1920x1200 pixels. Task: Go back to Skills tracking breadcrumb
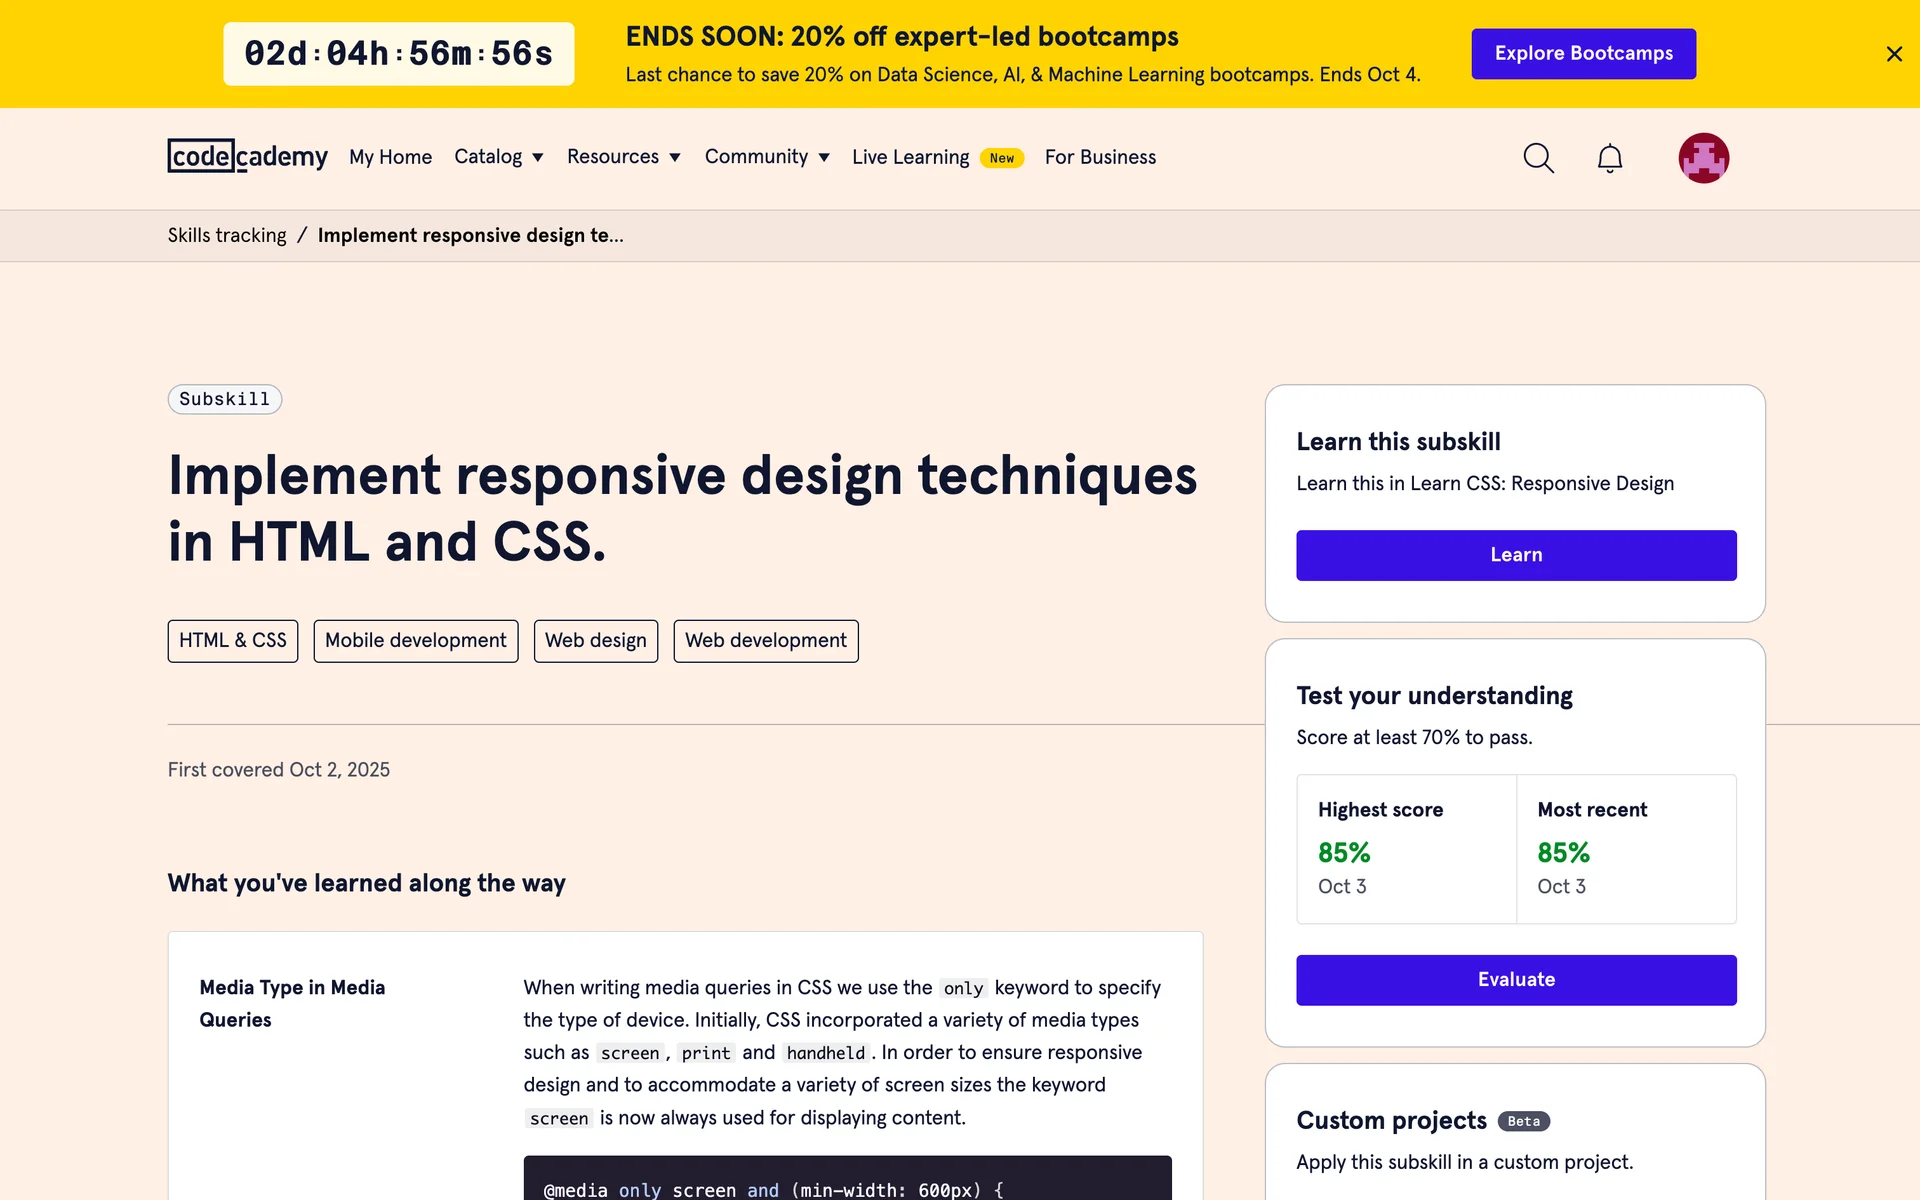pyautogui.click(x=227, y=236)
